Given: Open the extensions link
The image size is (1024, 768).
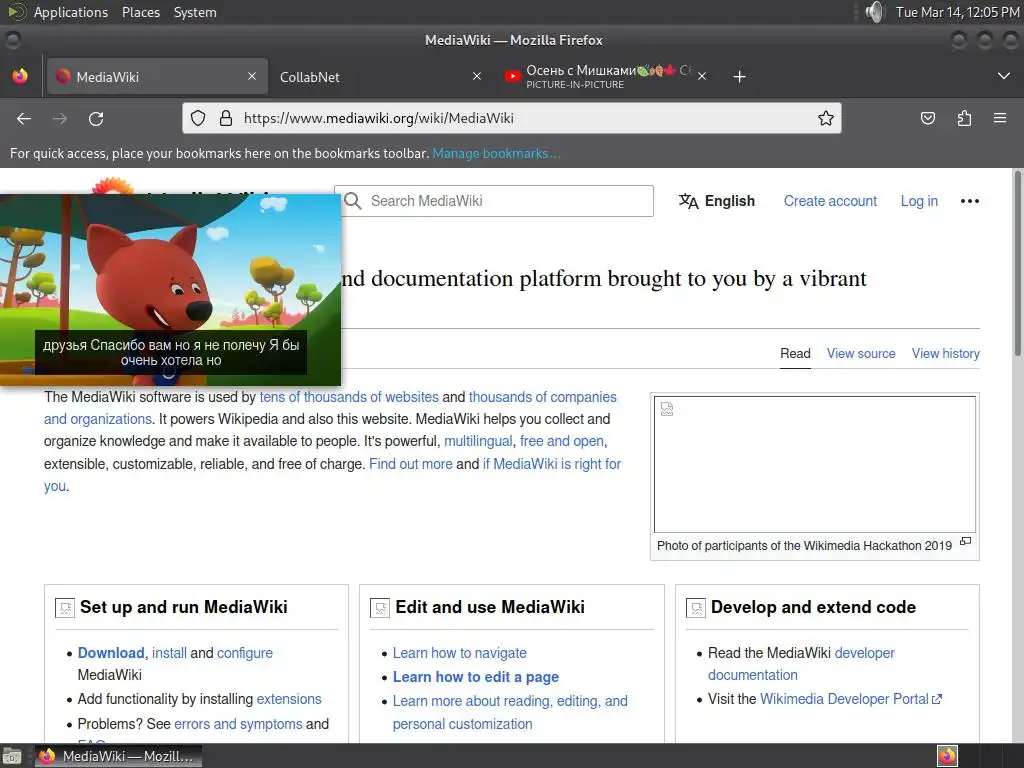Looking at the screenshot, I should [289, 699].
